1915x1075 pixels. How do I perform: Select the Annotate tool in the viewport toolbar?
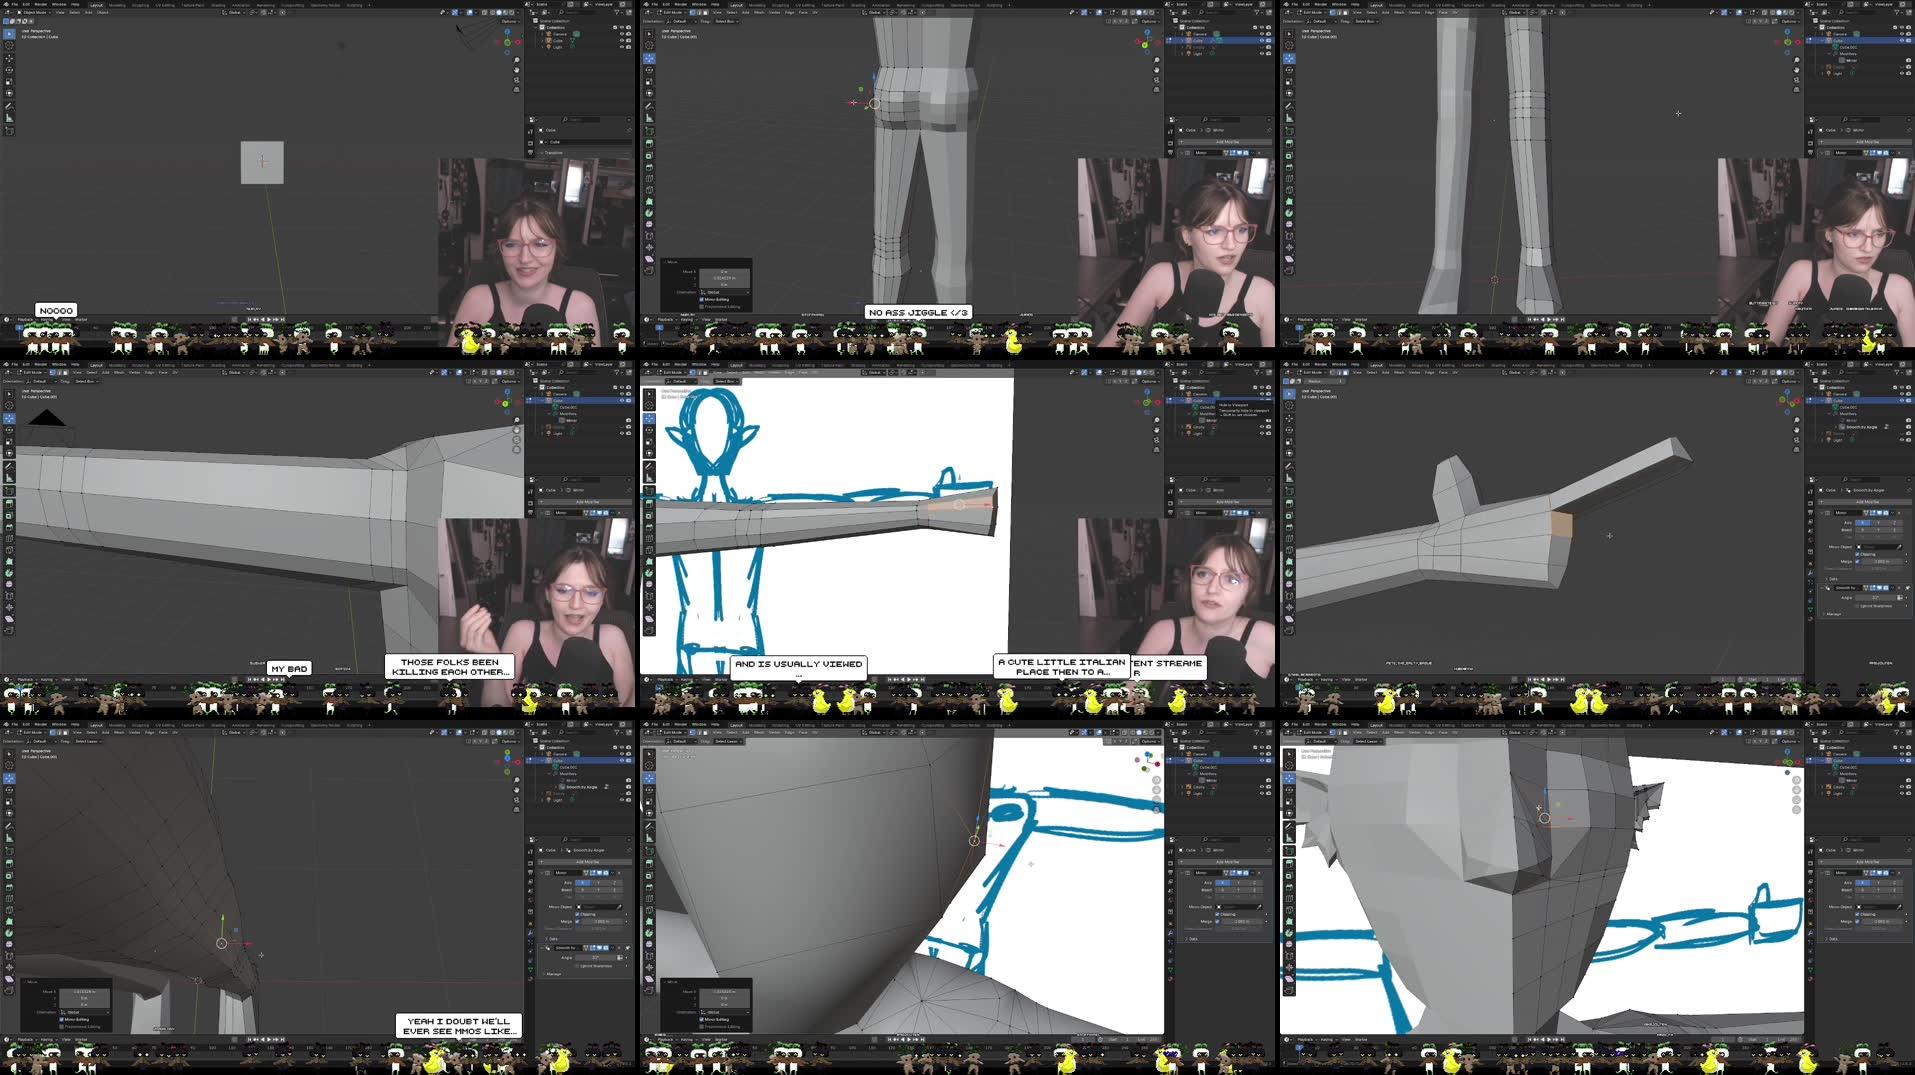[9, 106]
